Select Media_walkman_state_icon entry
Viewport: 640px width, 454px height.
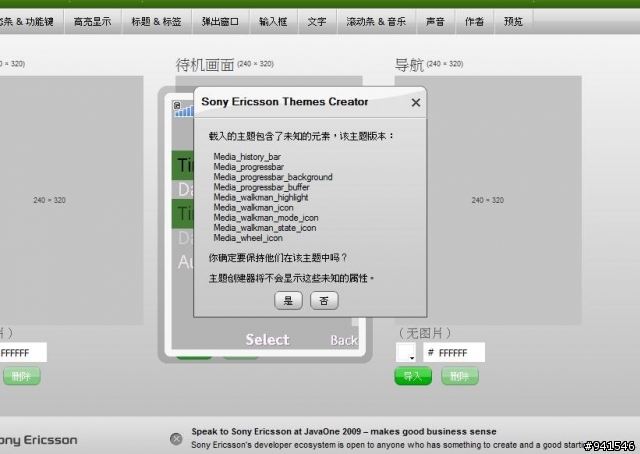pos(265,228)
